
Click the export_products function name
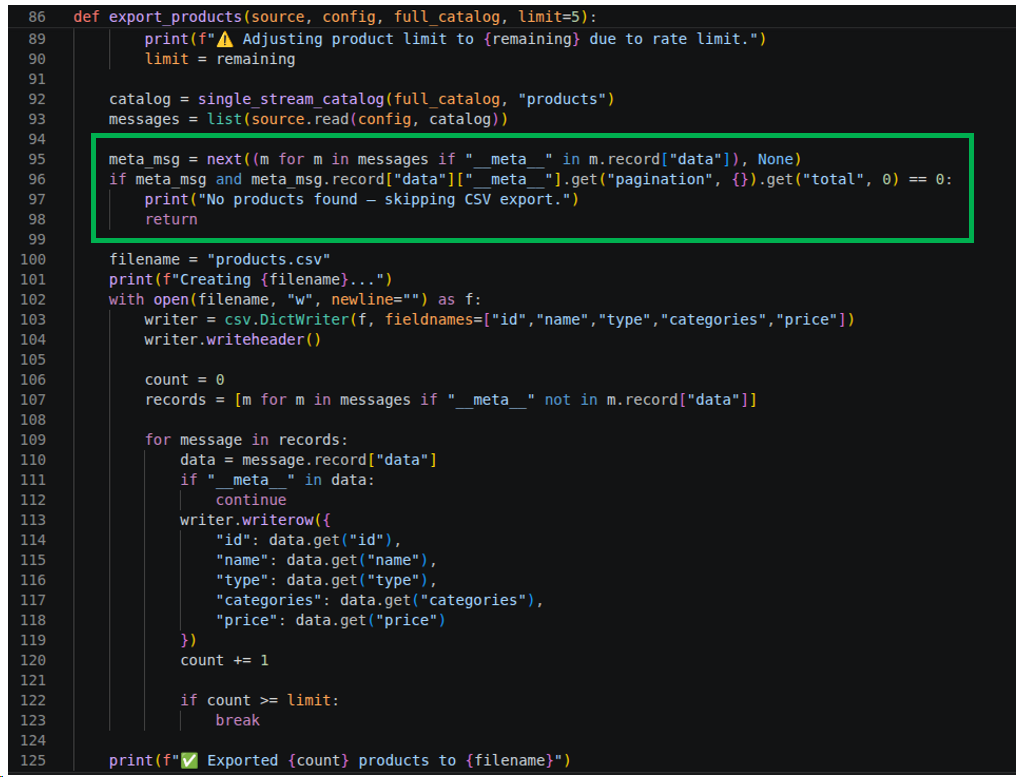(175, 17)
